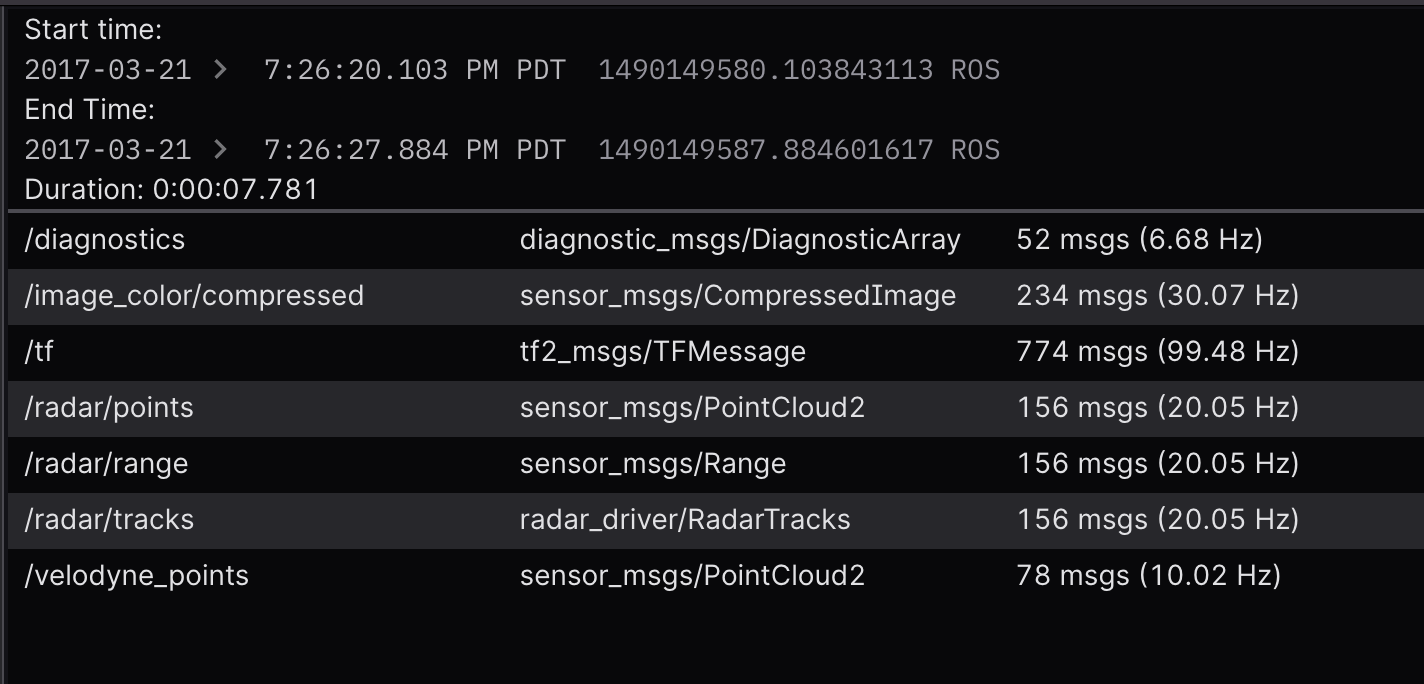
Task: Select the end ROS timestamp 1490149587.884601617
Action: coord(765,150)
